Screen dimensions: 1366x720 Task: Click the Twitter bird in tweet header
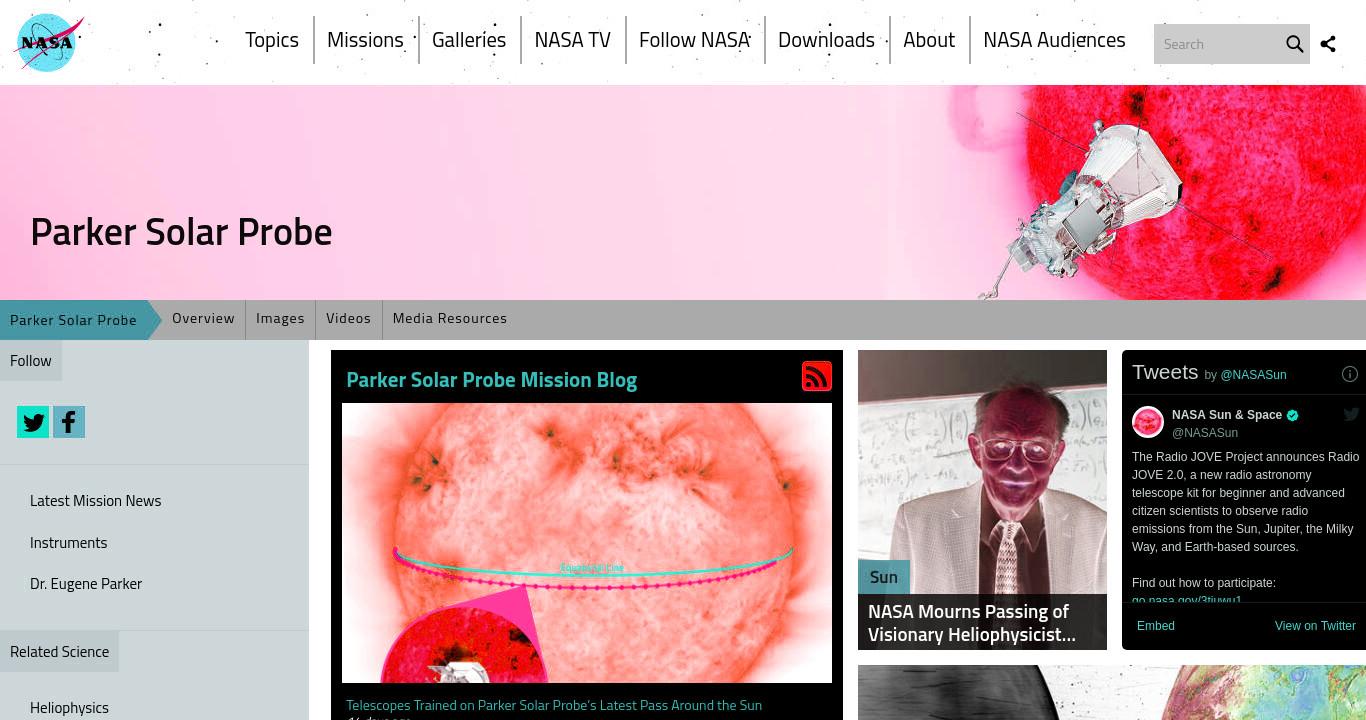(x=1351, y=414)
